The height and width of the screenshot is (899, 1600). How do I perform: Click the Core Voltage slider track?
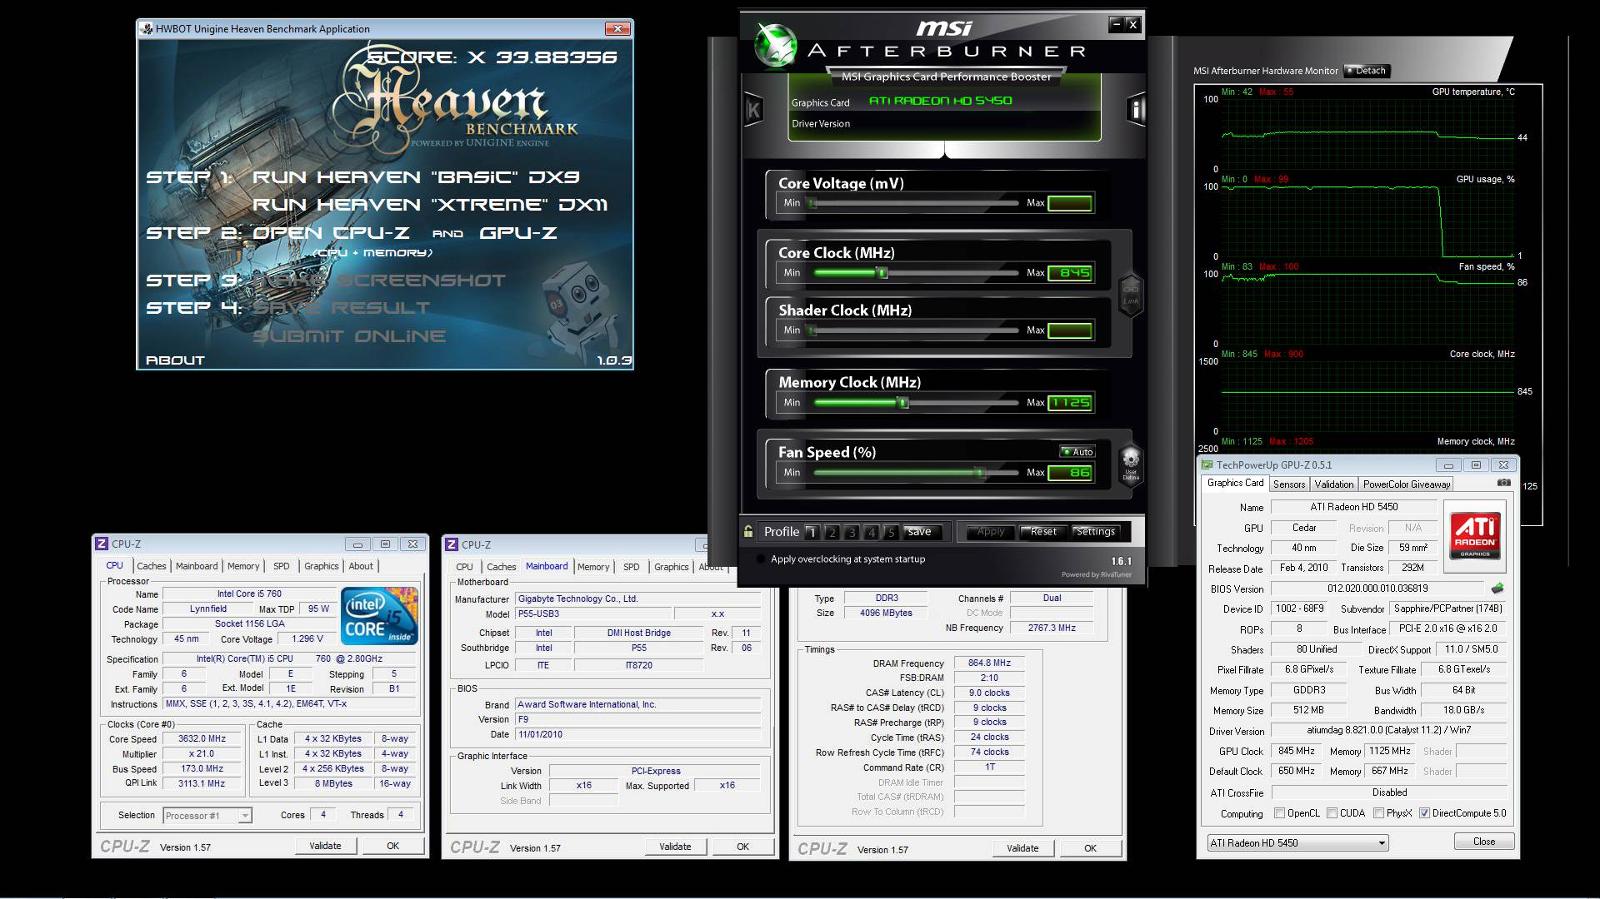coord(914,203)
